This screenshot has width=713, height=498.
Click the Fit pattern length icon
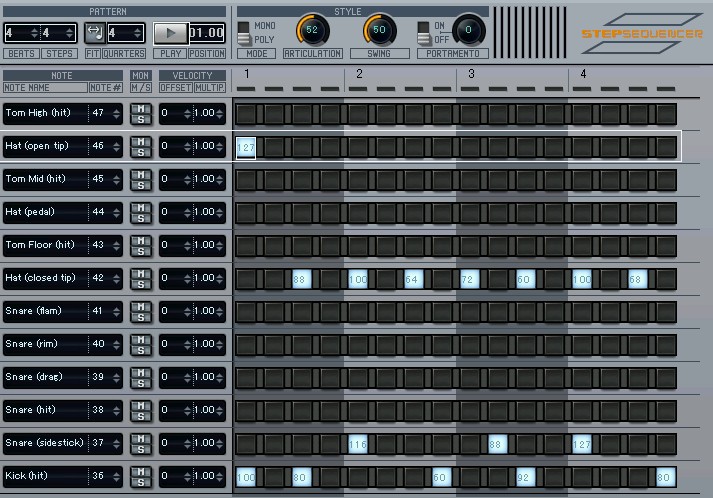[95, 33]
